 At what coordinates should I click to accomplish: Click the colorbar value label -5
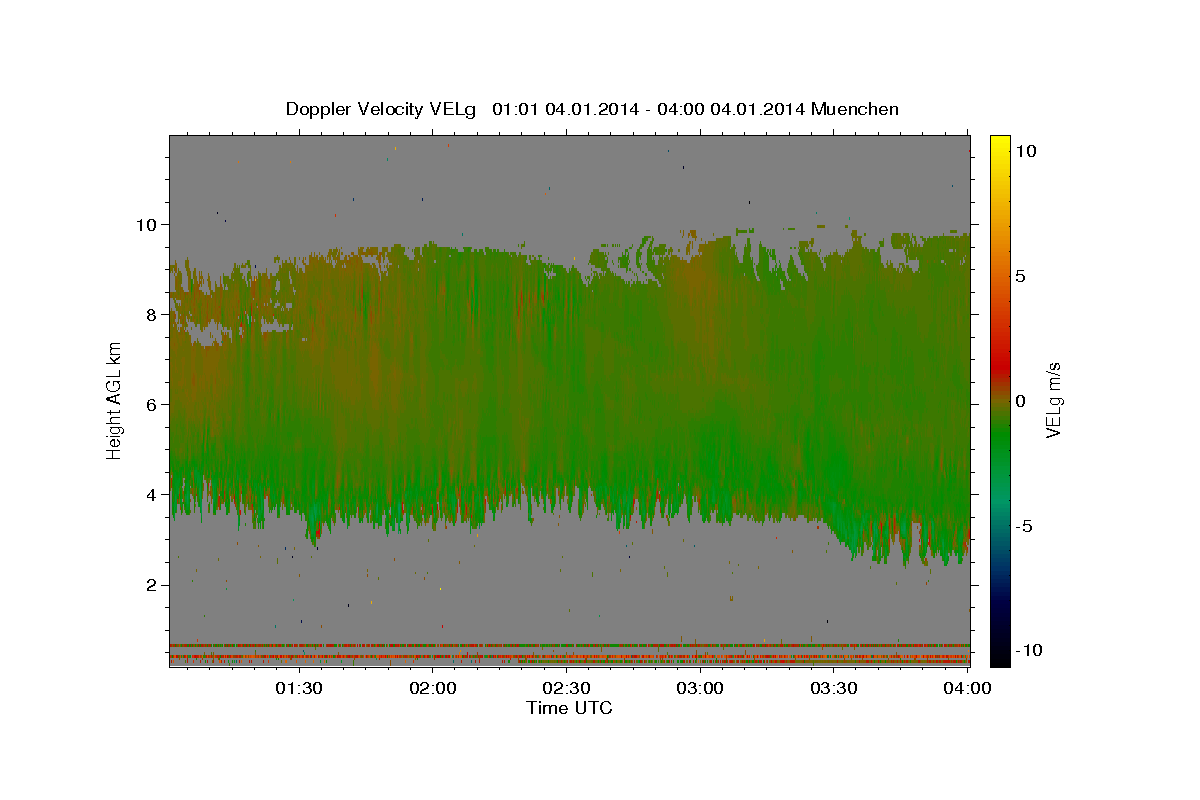(1024, 526)
